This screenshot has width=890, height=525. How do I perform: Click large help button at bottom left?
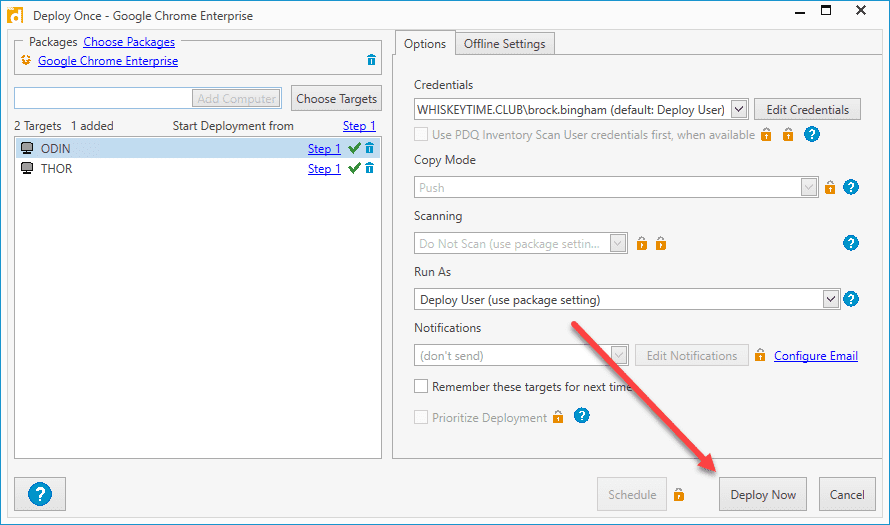pos(40,494)
